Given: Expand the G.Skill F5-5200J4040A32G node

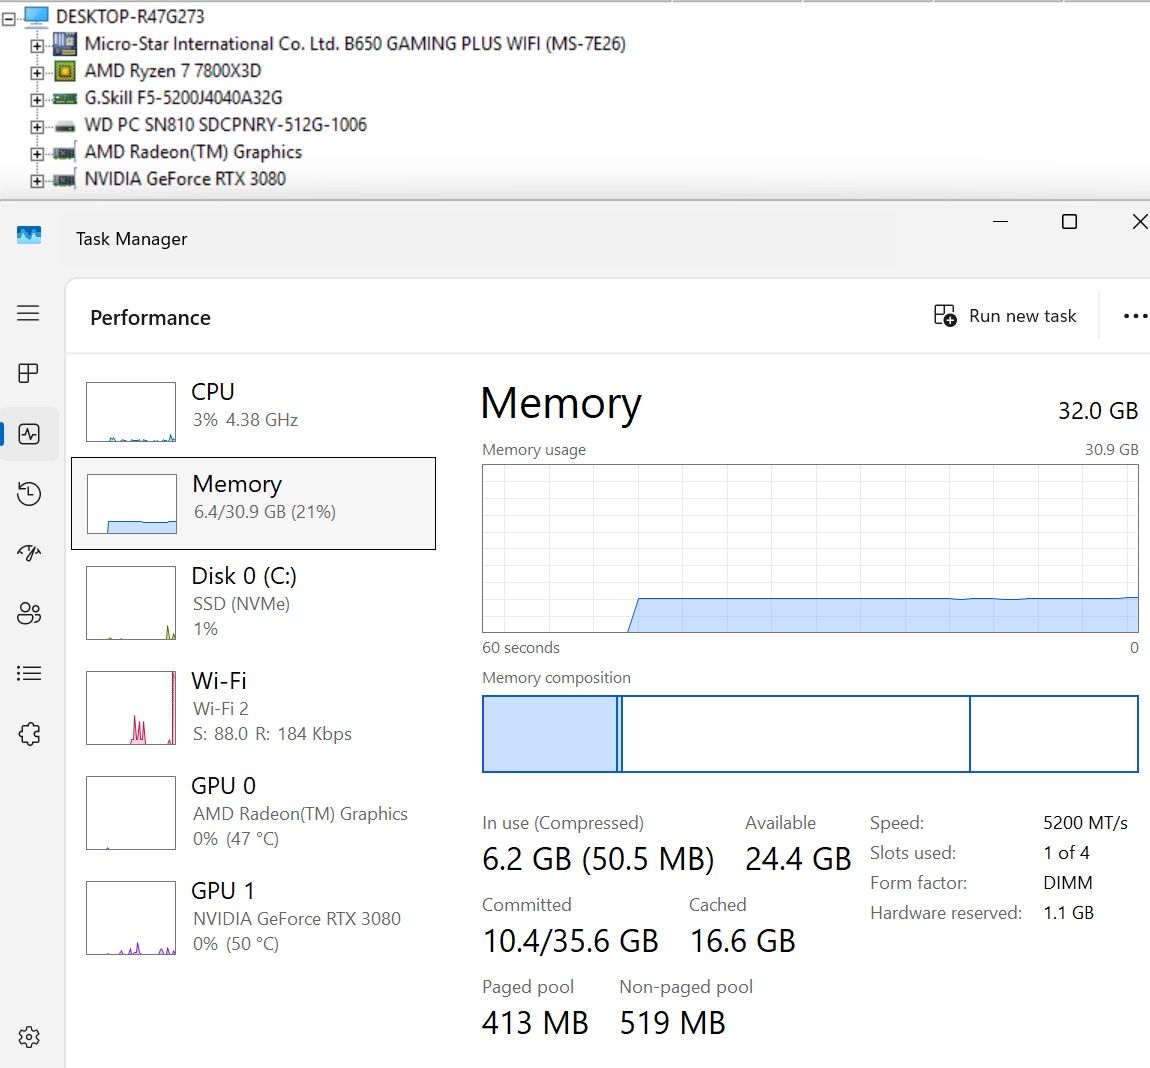Looking at the screenshot, I should [x=37, y=100].
